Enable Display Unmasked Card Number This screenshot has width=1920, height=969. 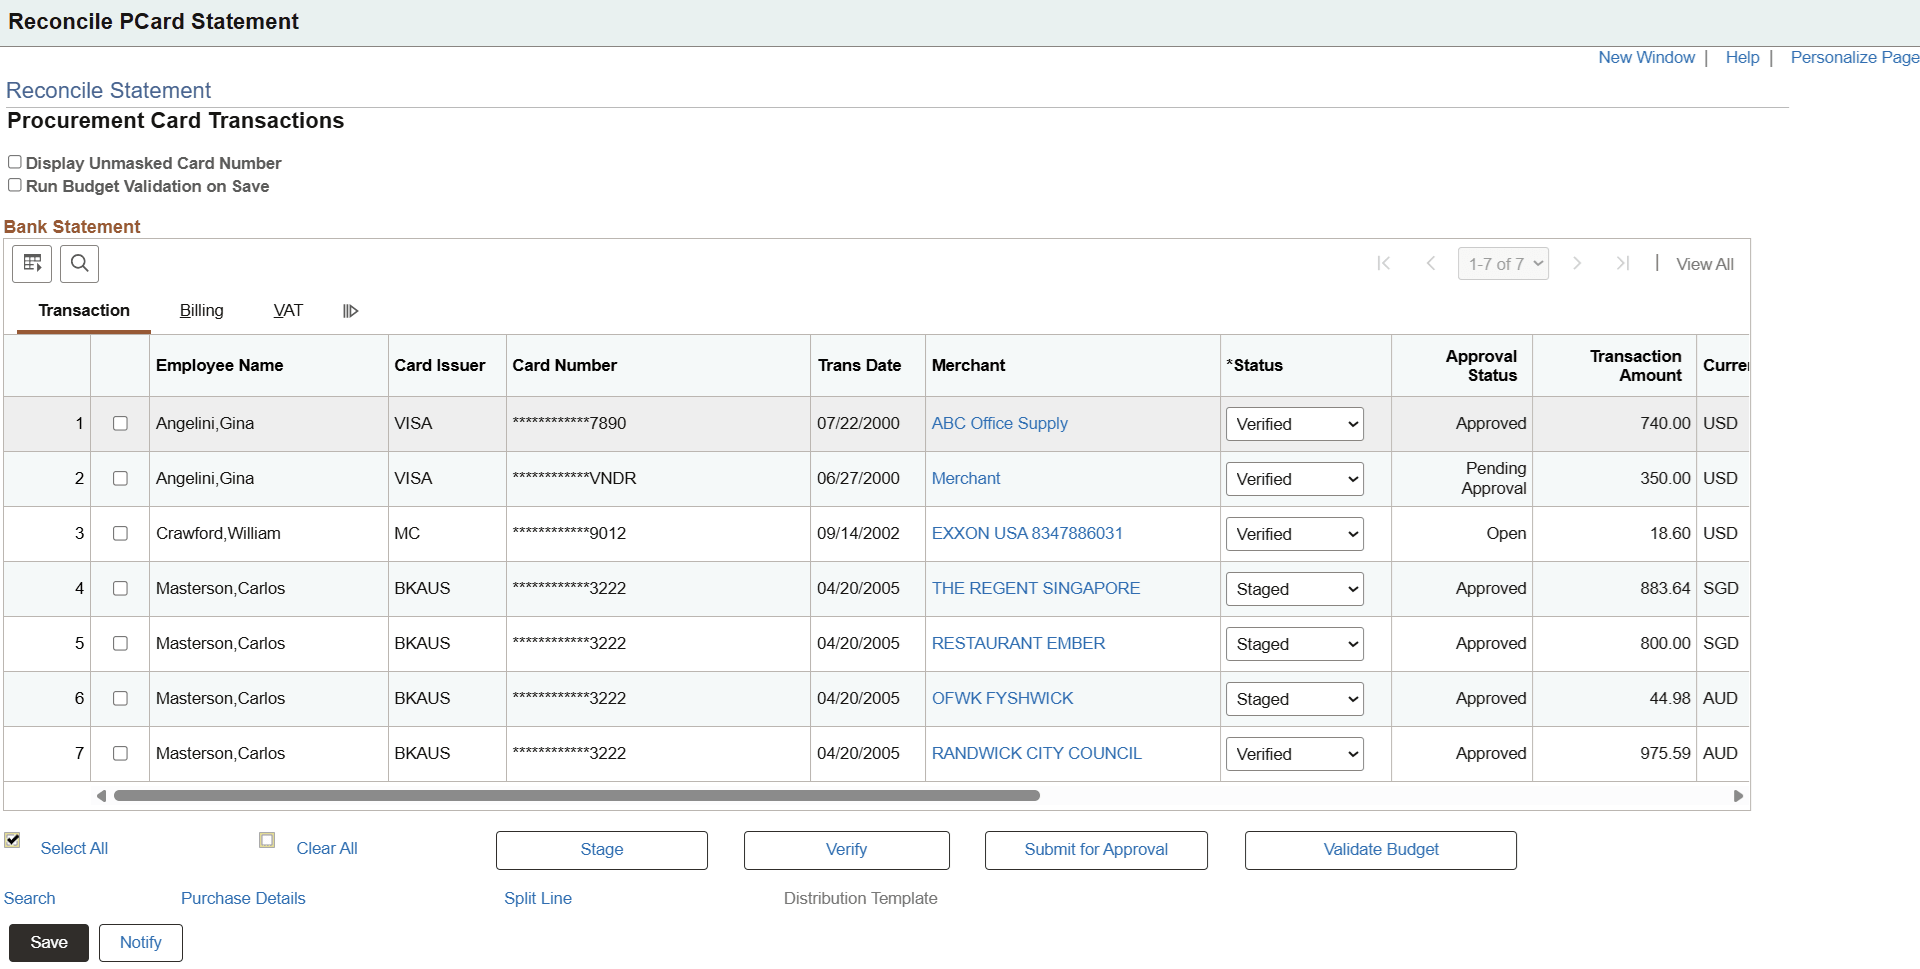coord(14,161)
